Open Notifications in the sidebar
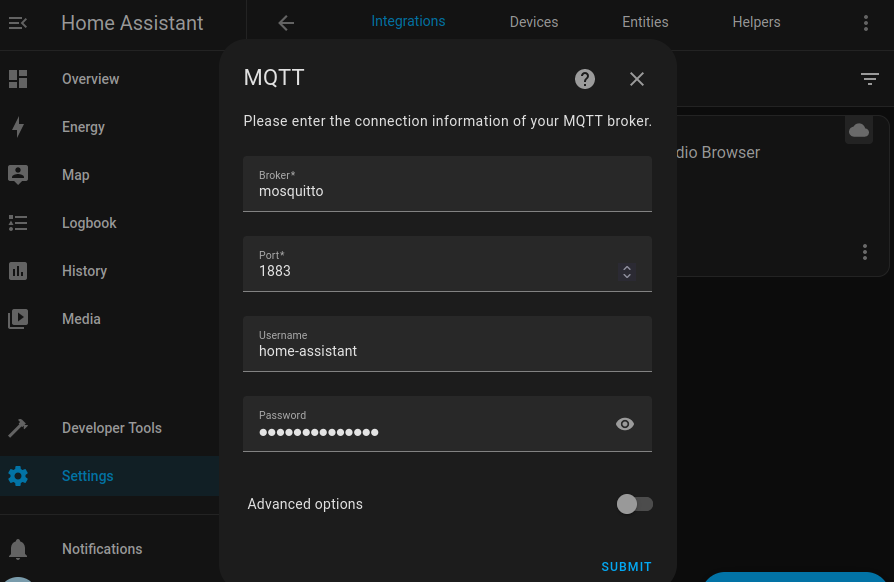894x582 pixels. (x=109, y=549)
